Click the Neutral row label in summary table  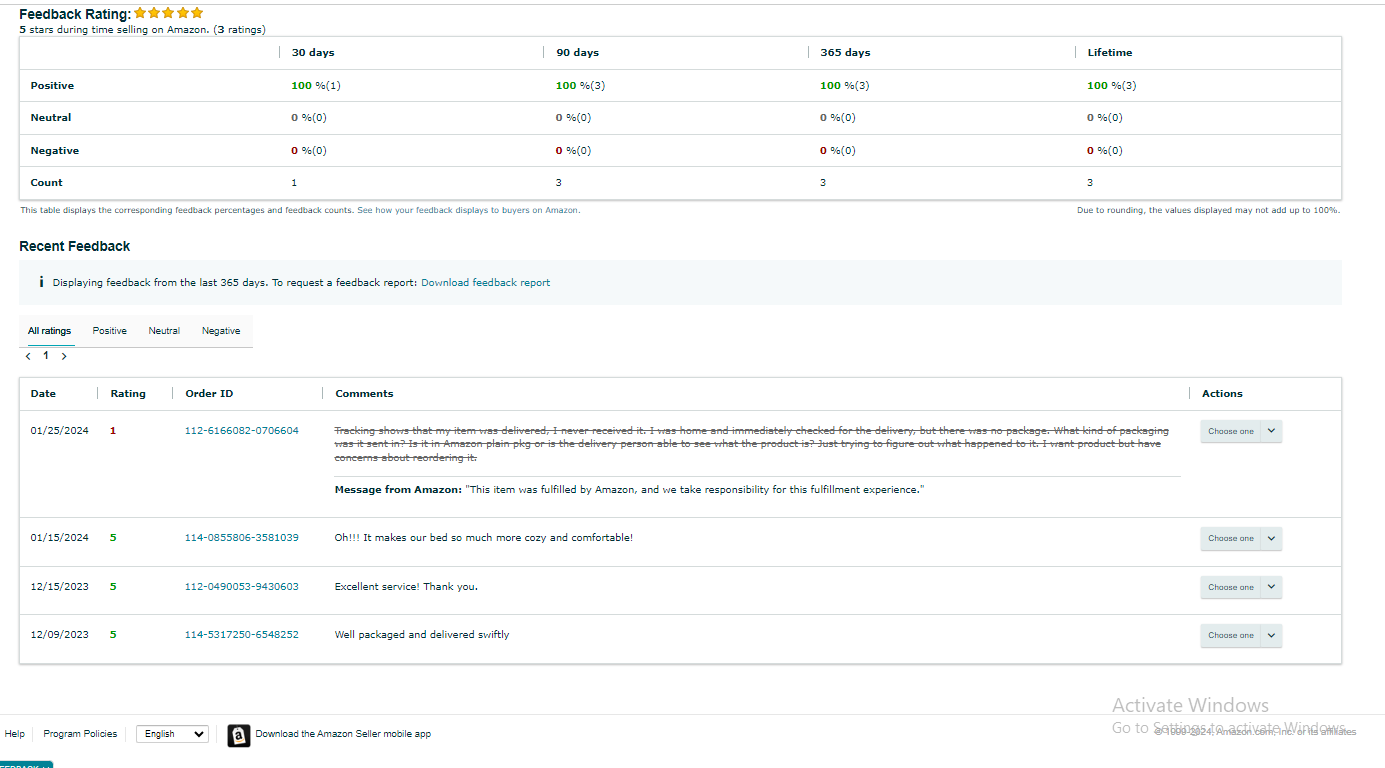(51, 118)
